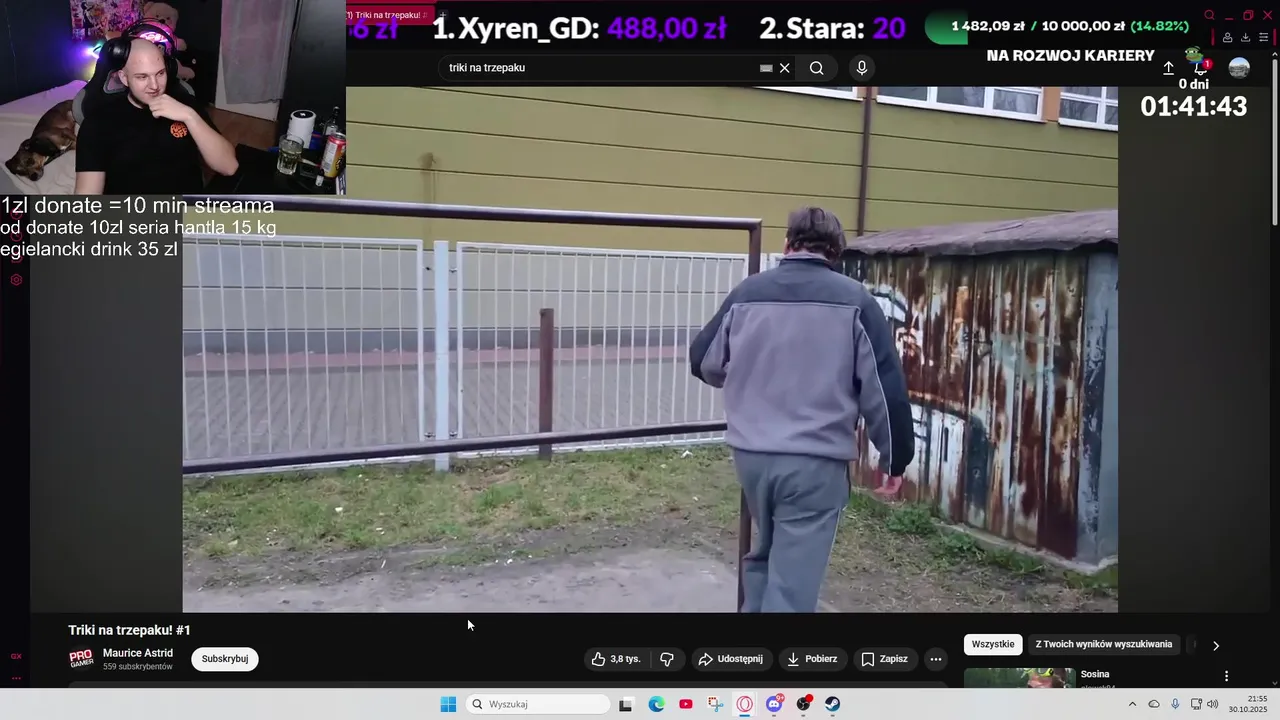Select the Wszystkie filter chip
Viewport: 1280px width, 720px height.
[x=993, y=644]
